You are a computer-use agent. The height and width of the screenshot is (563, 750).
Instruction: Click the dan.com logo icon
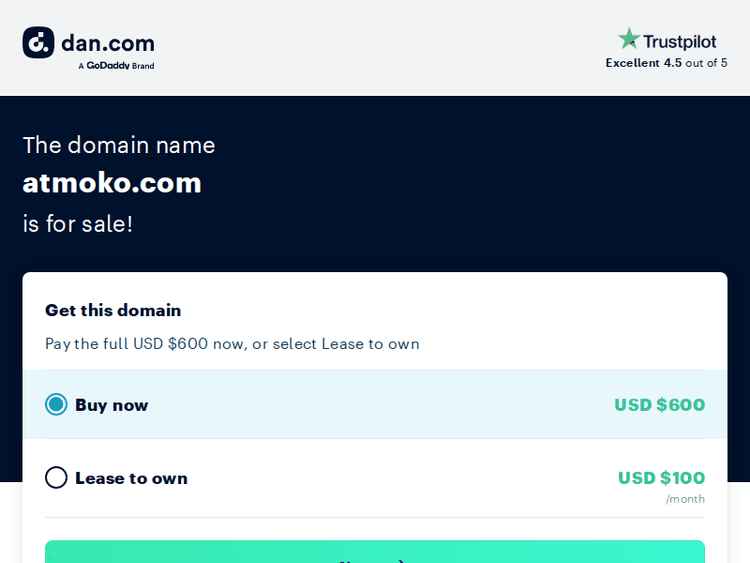[x=38, y=42]
